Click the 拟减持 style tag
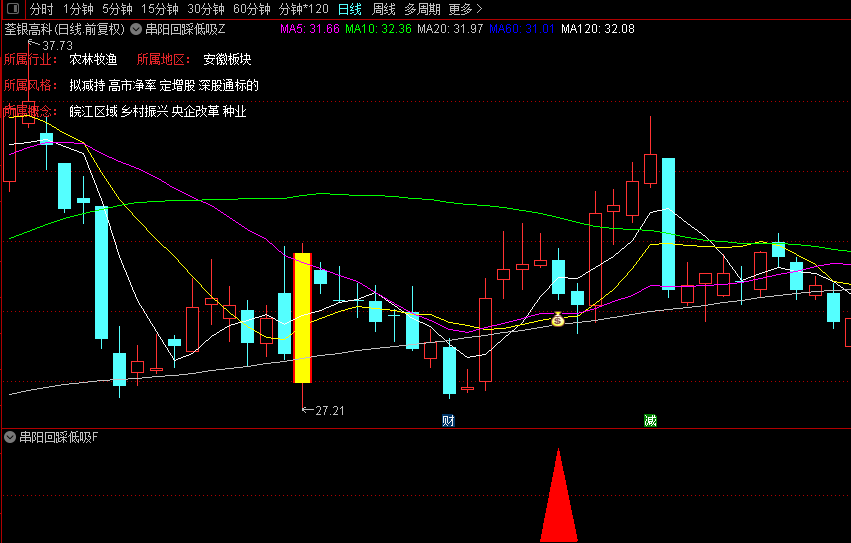851x543 pixels. pos(87,85)
